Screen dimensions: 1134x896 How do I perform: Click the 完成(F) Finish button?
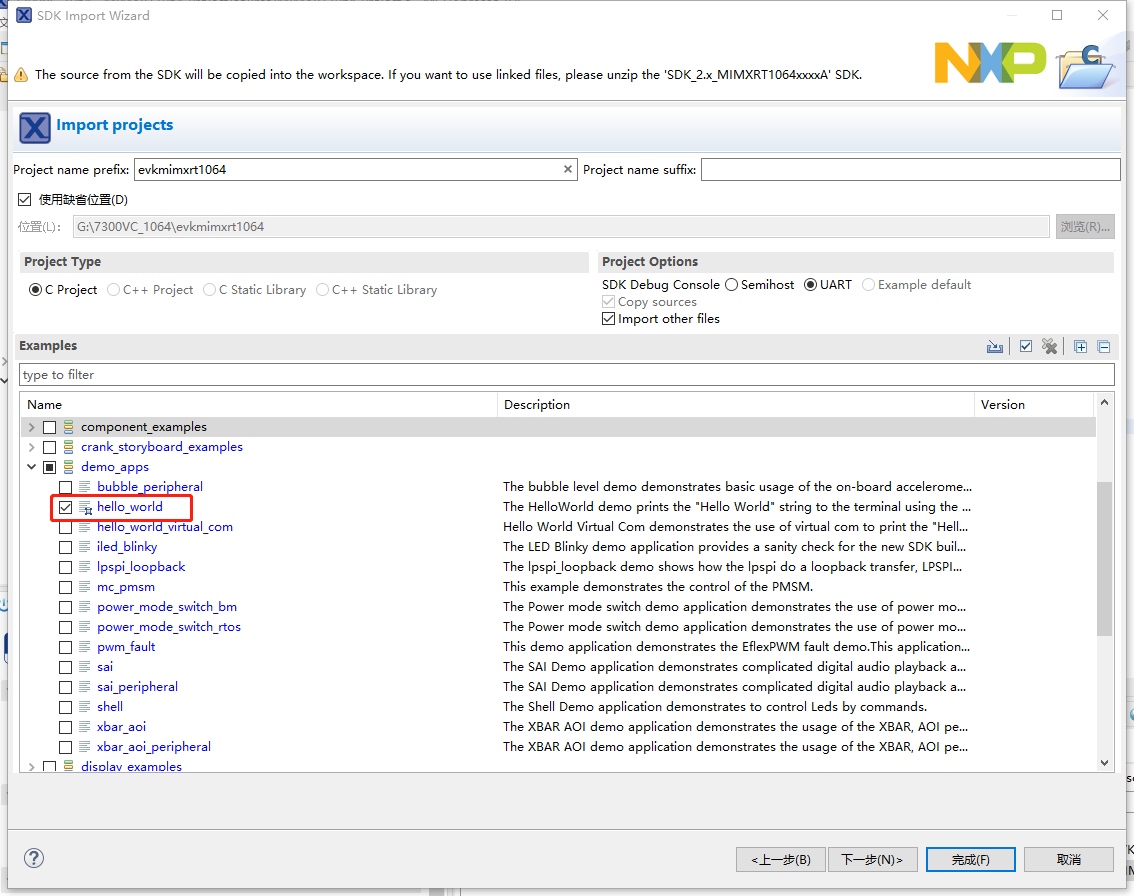coord(969,859)
